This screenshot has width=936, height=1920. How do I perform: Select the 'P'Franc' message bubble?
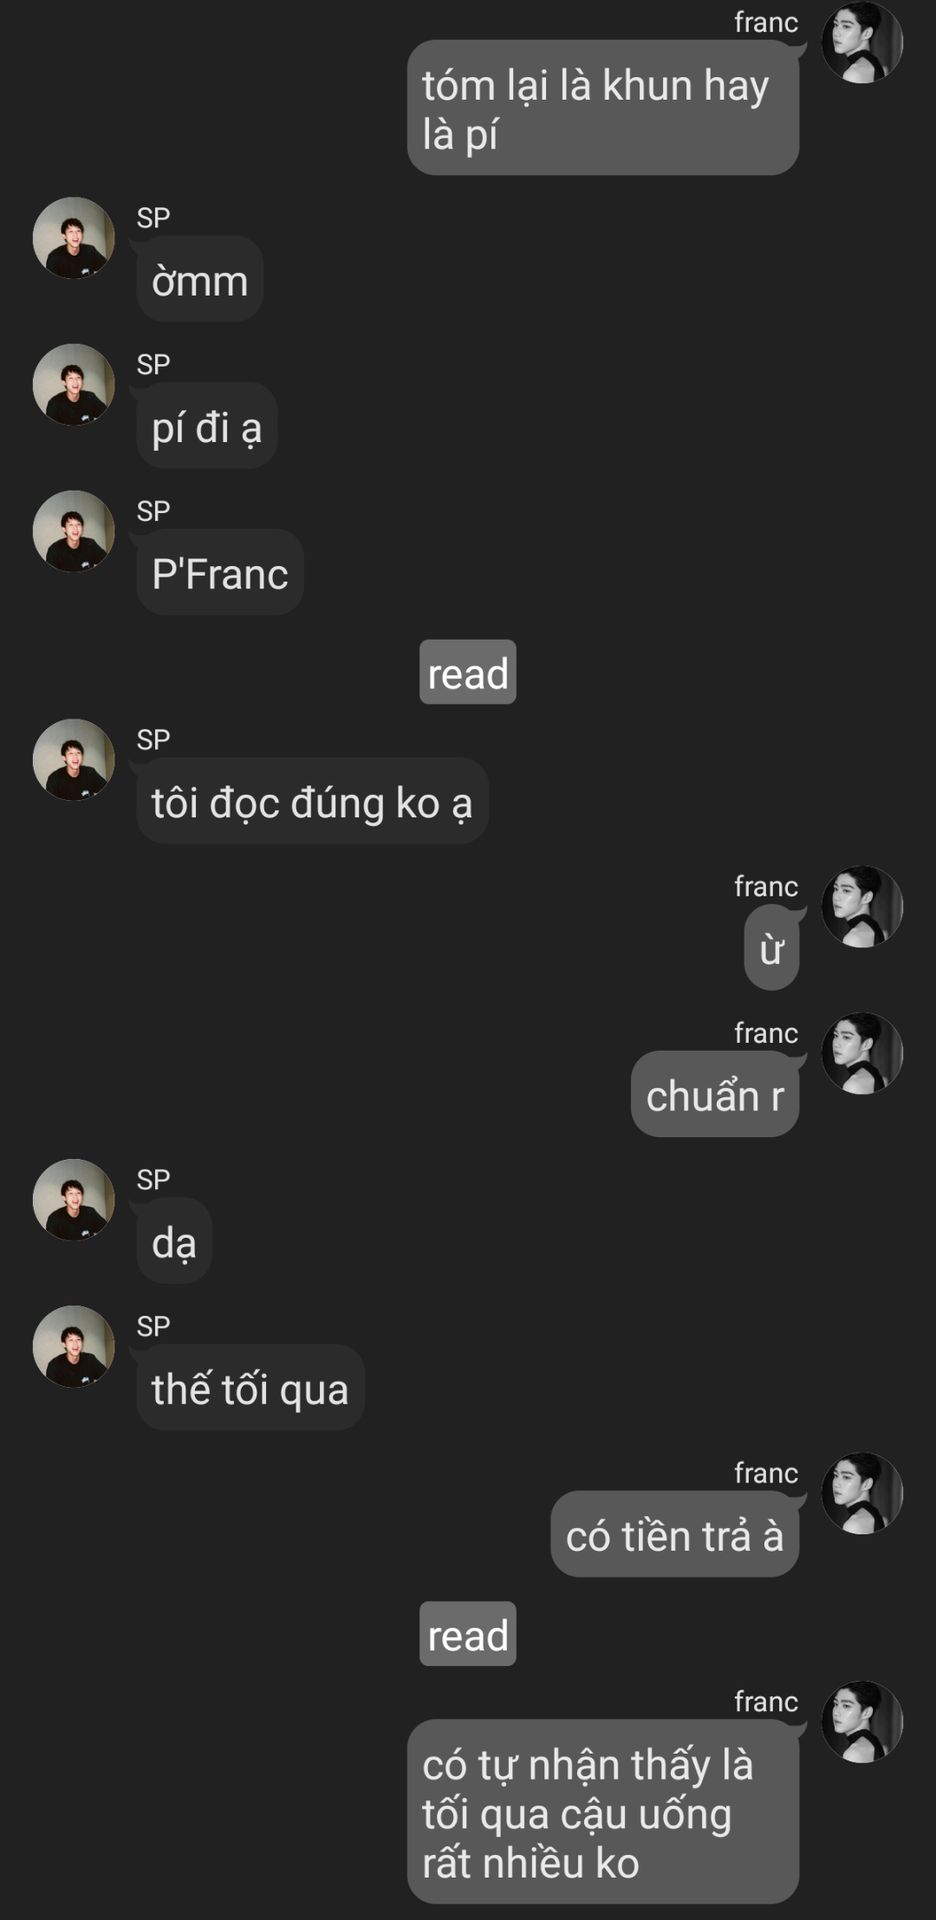point(220,572)
